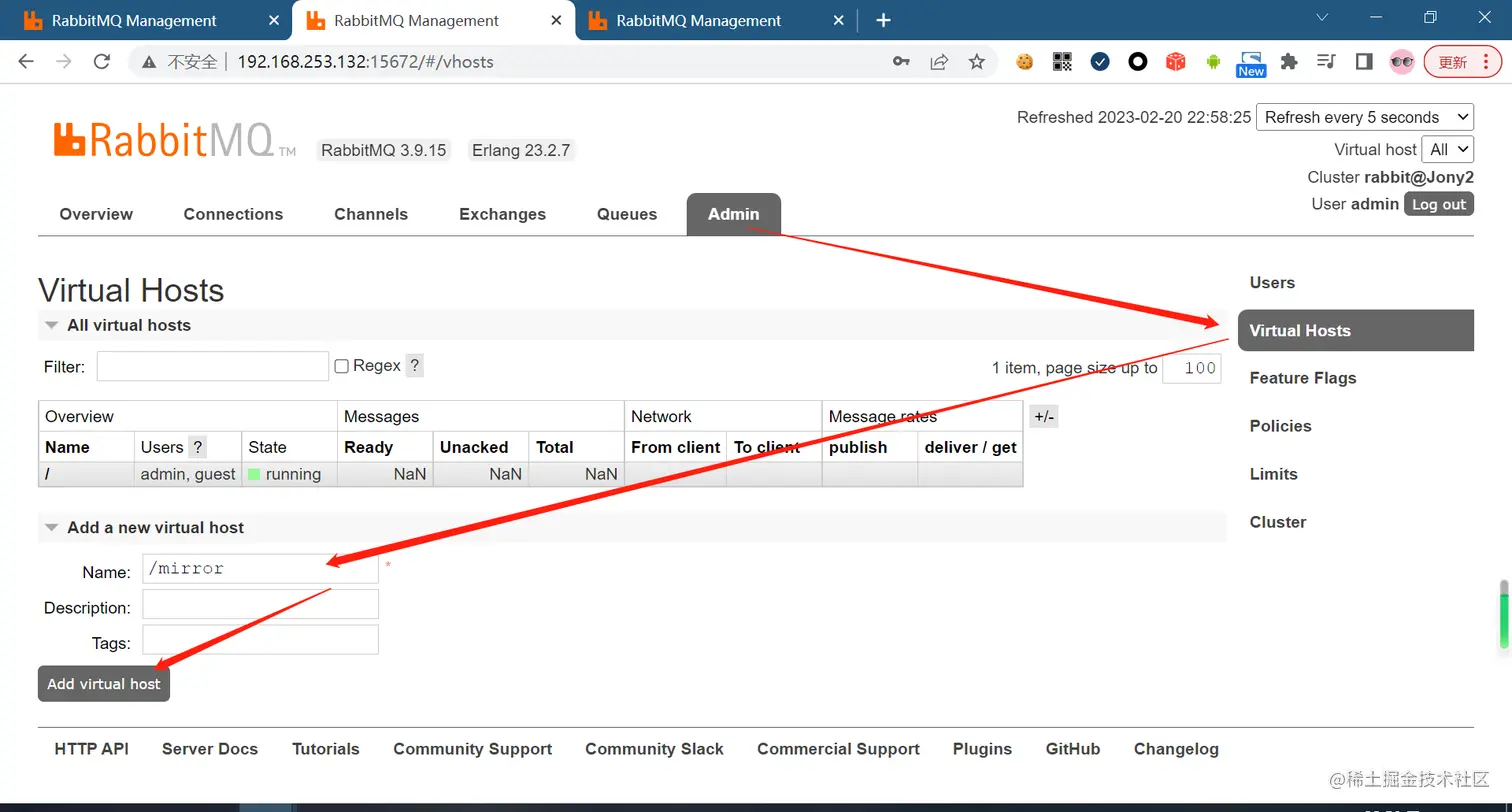This screenshot has width=1512, height=812.
Task: Open the Extensions puzzle piece menu
Action: (x=1289, y=61)
